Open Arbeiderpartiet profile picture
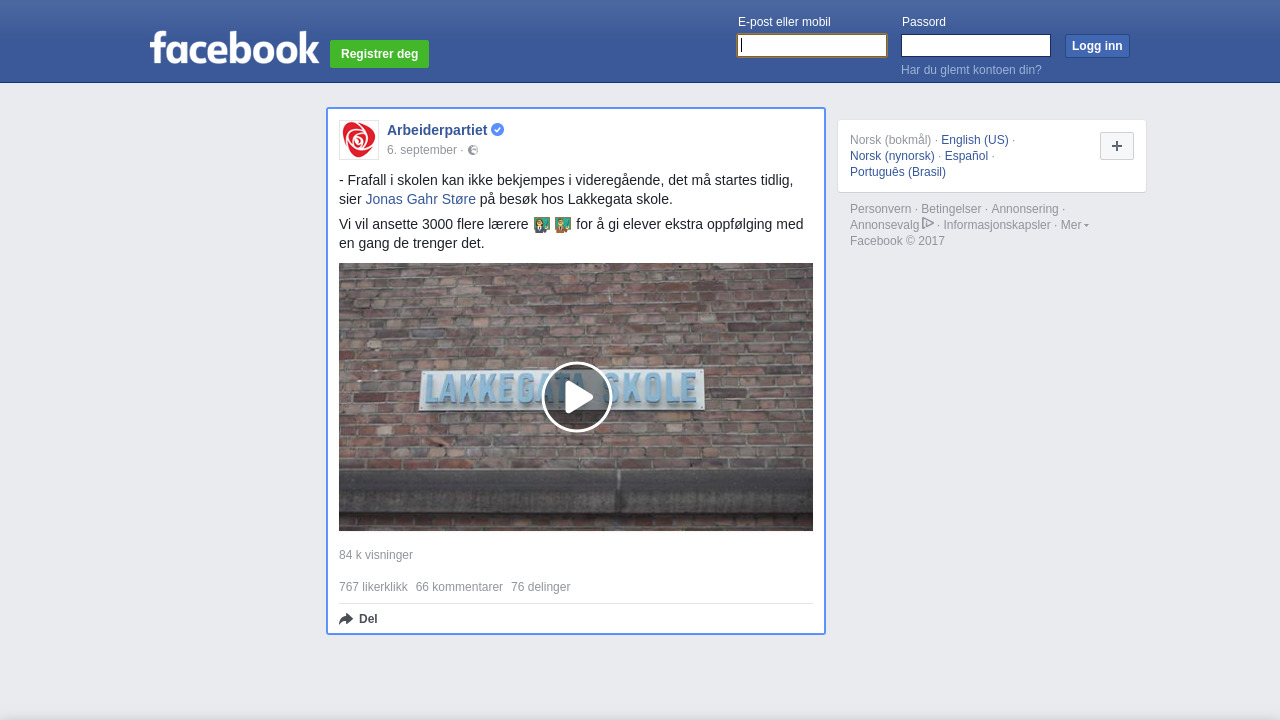This screenshot has width=1280, height=720. (x=359, y=140)
